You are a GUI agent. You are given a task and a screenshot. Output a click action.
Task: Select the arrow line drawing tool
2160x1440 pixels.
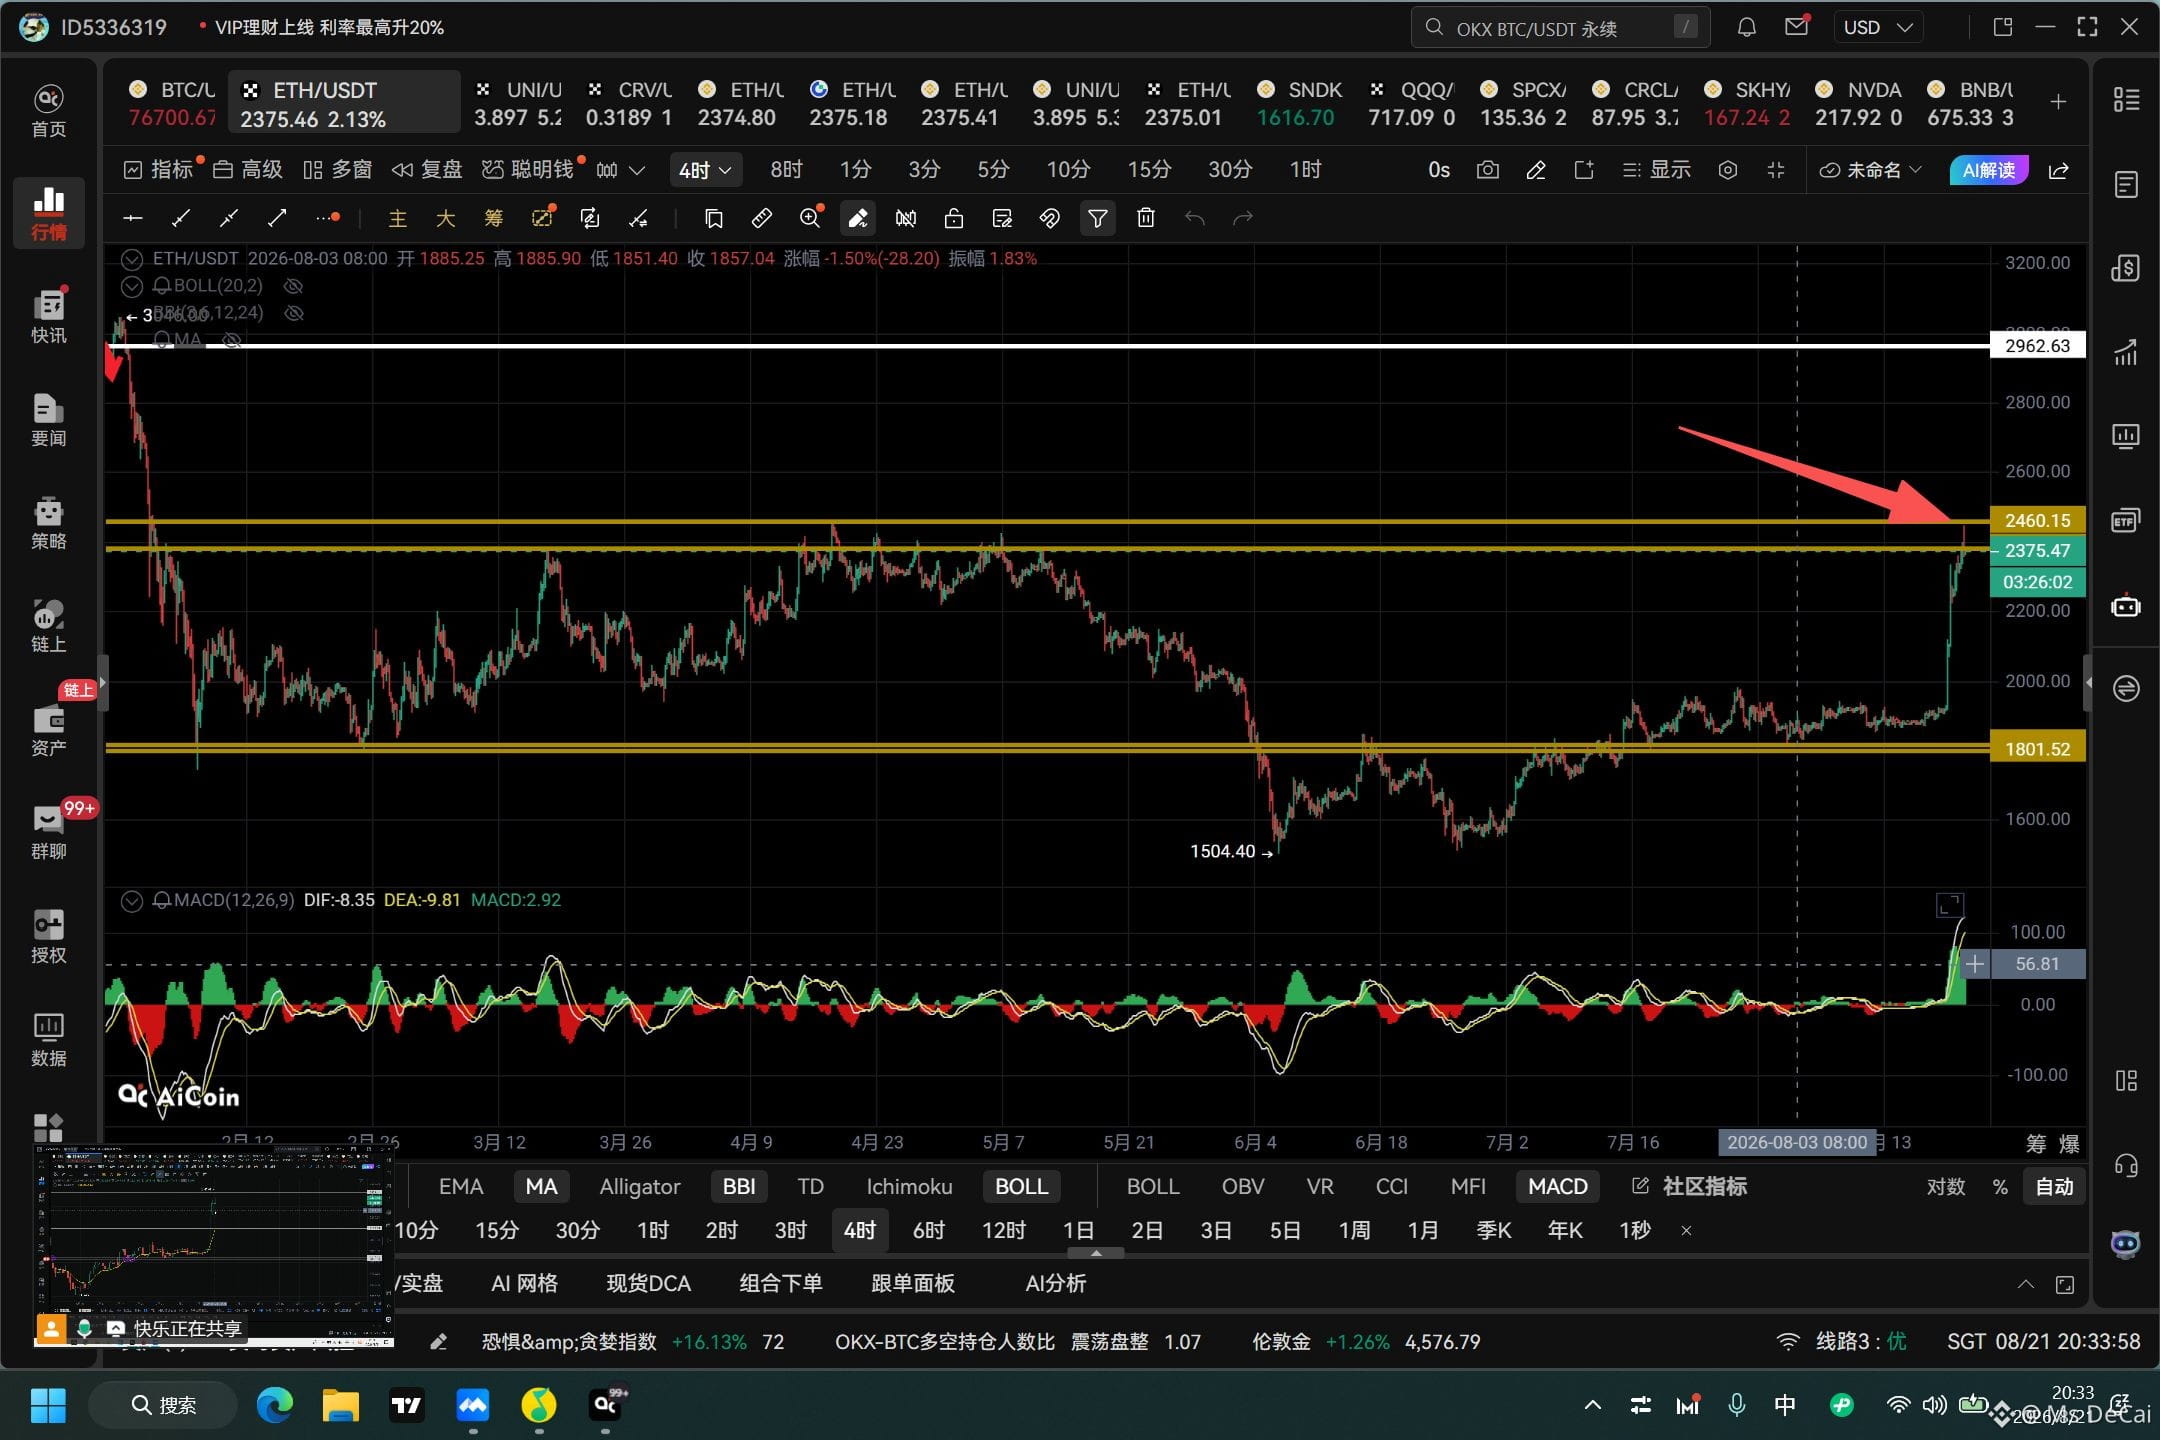pyautogui.click(x=277, y=218)
